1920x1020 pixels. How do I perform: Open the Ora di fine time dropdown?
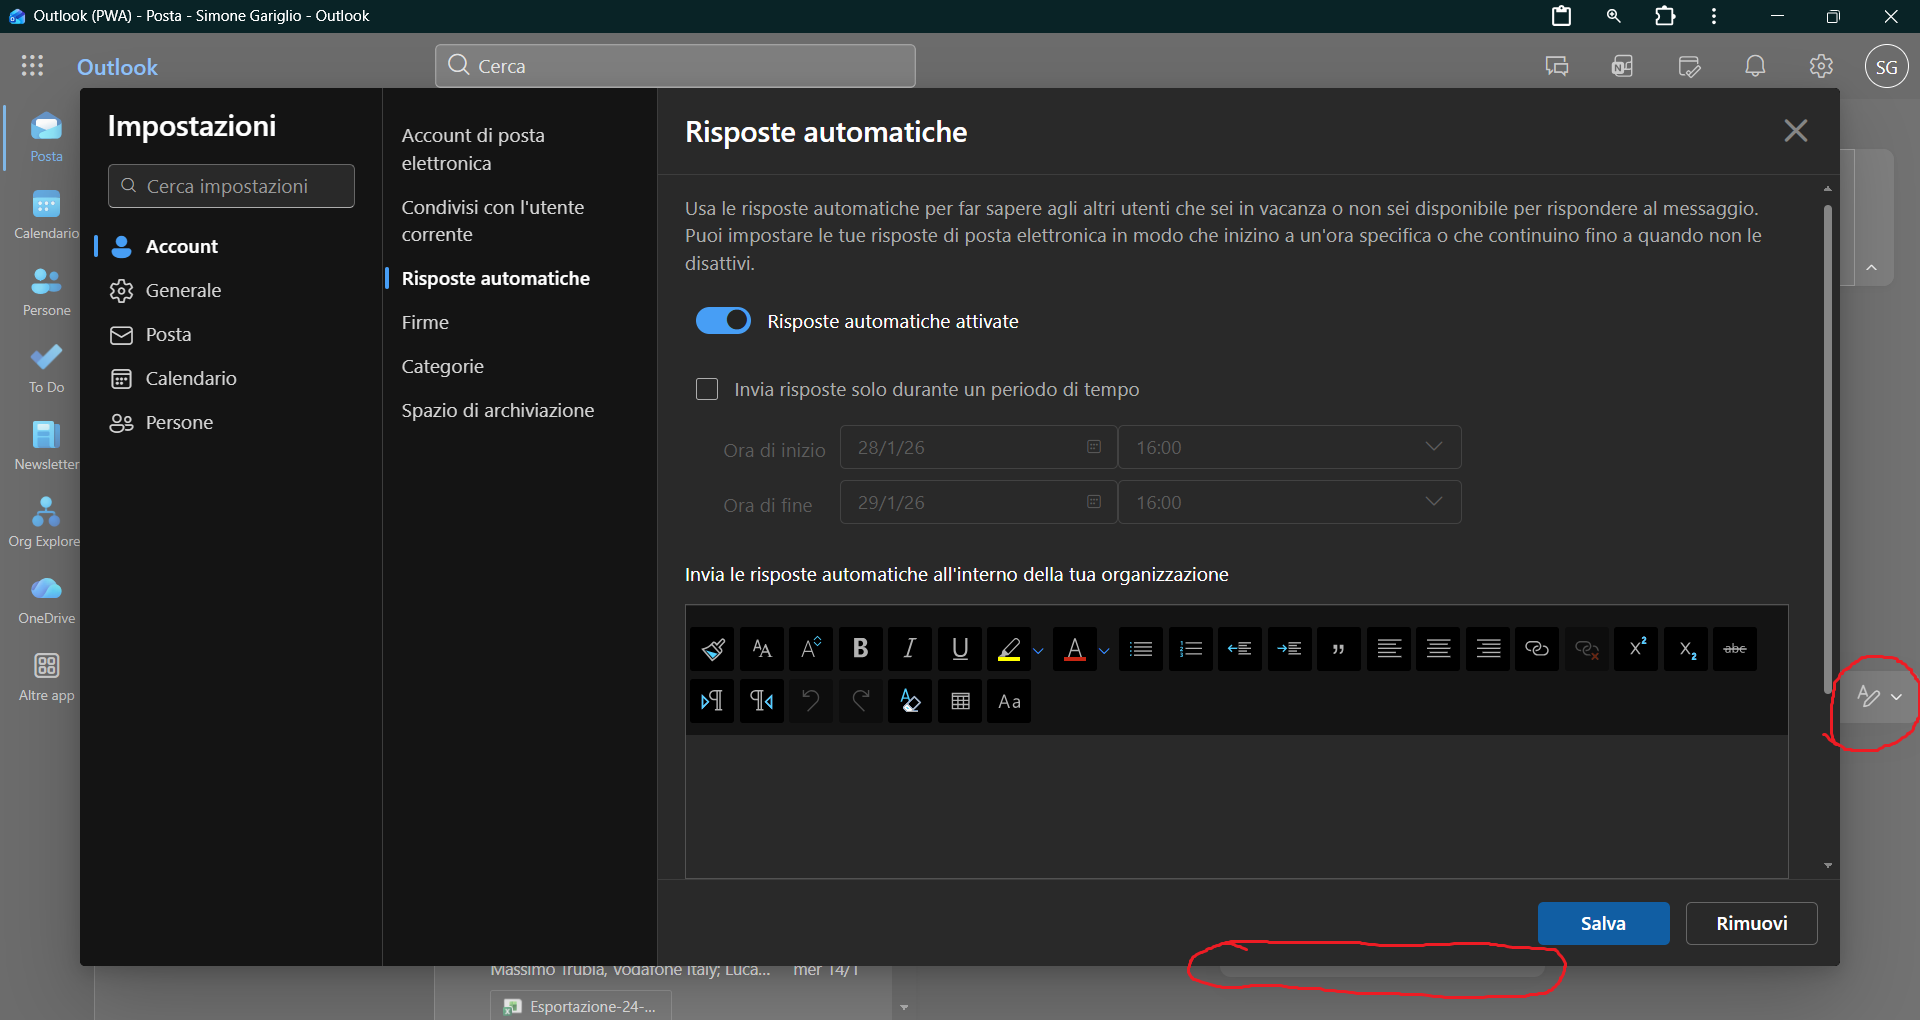click(x=1289, y=502)
